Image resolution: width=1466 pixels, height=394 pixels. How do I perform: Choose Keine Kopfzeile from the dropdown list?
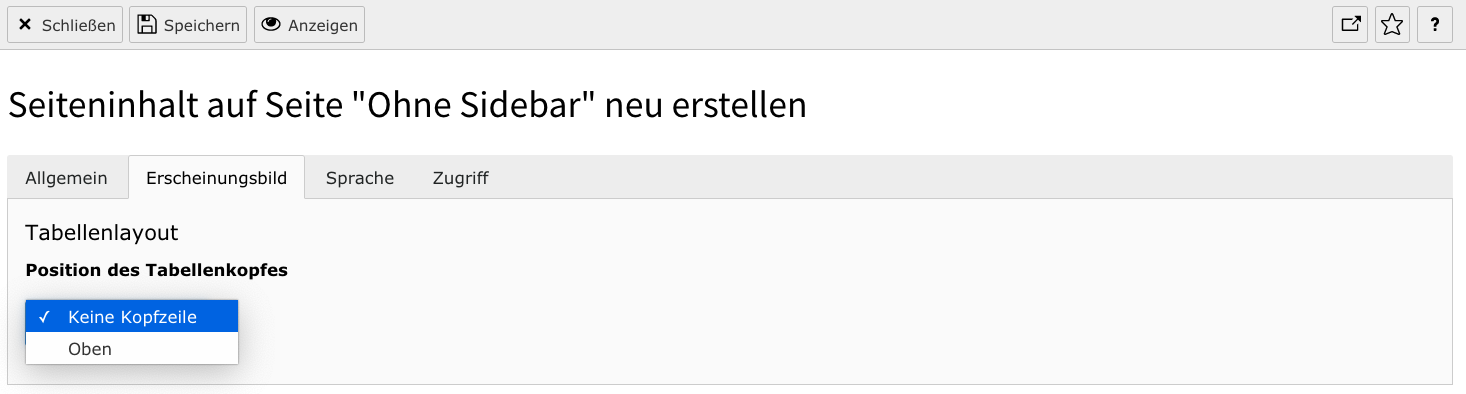point(132,317)
